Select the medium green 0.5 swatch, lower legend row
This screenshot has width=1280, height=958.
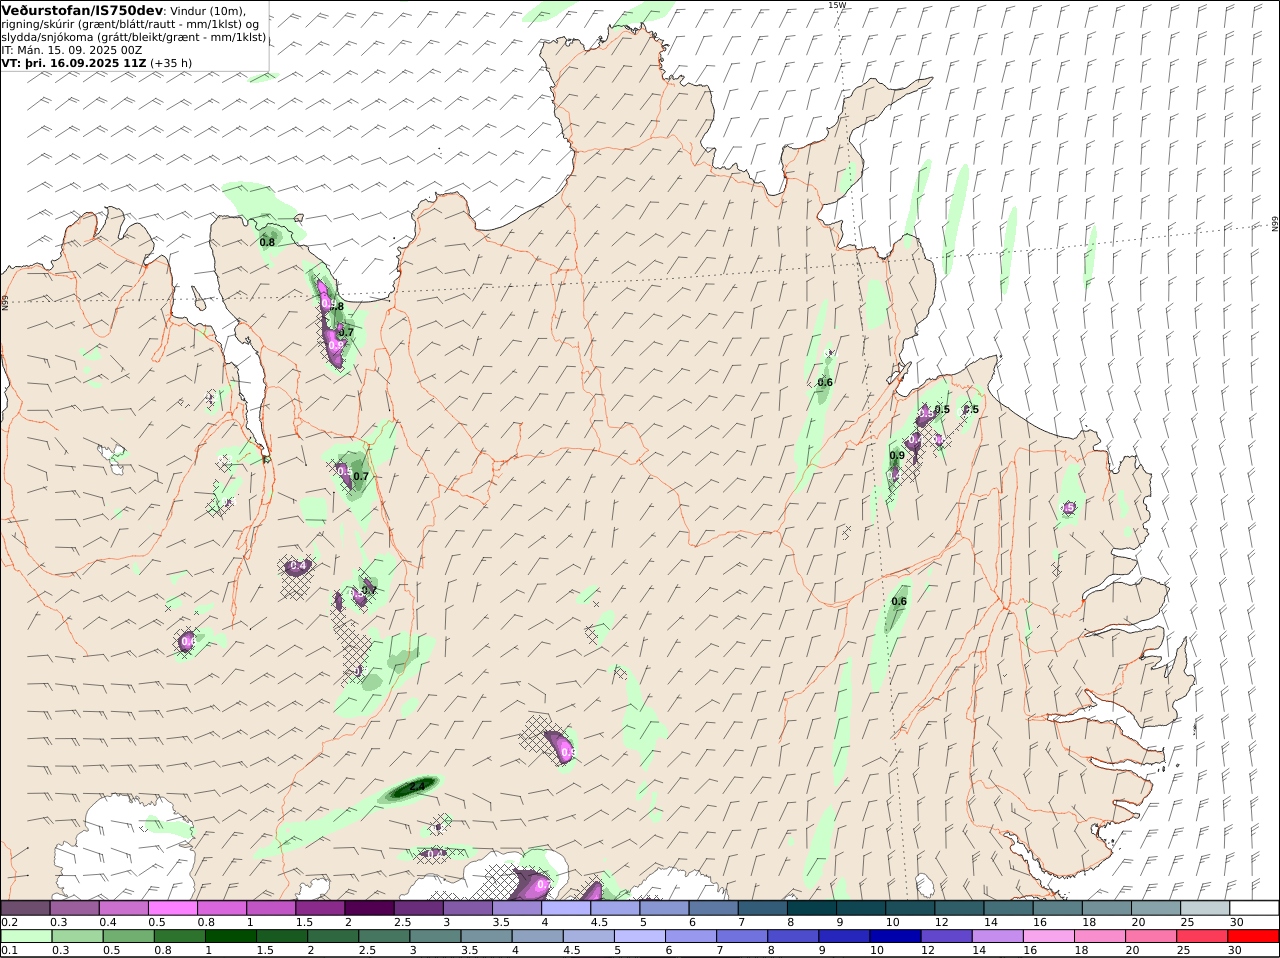(x=128, y=936)
